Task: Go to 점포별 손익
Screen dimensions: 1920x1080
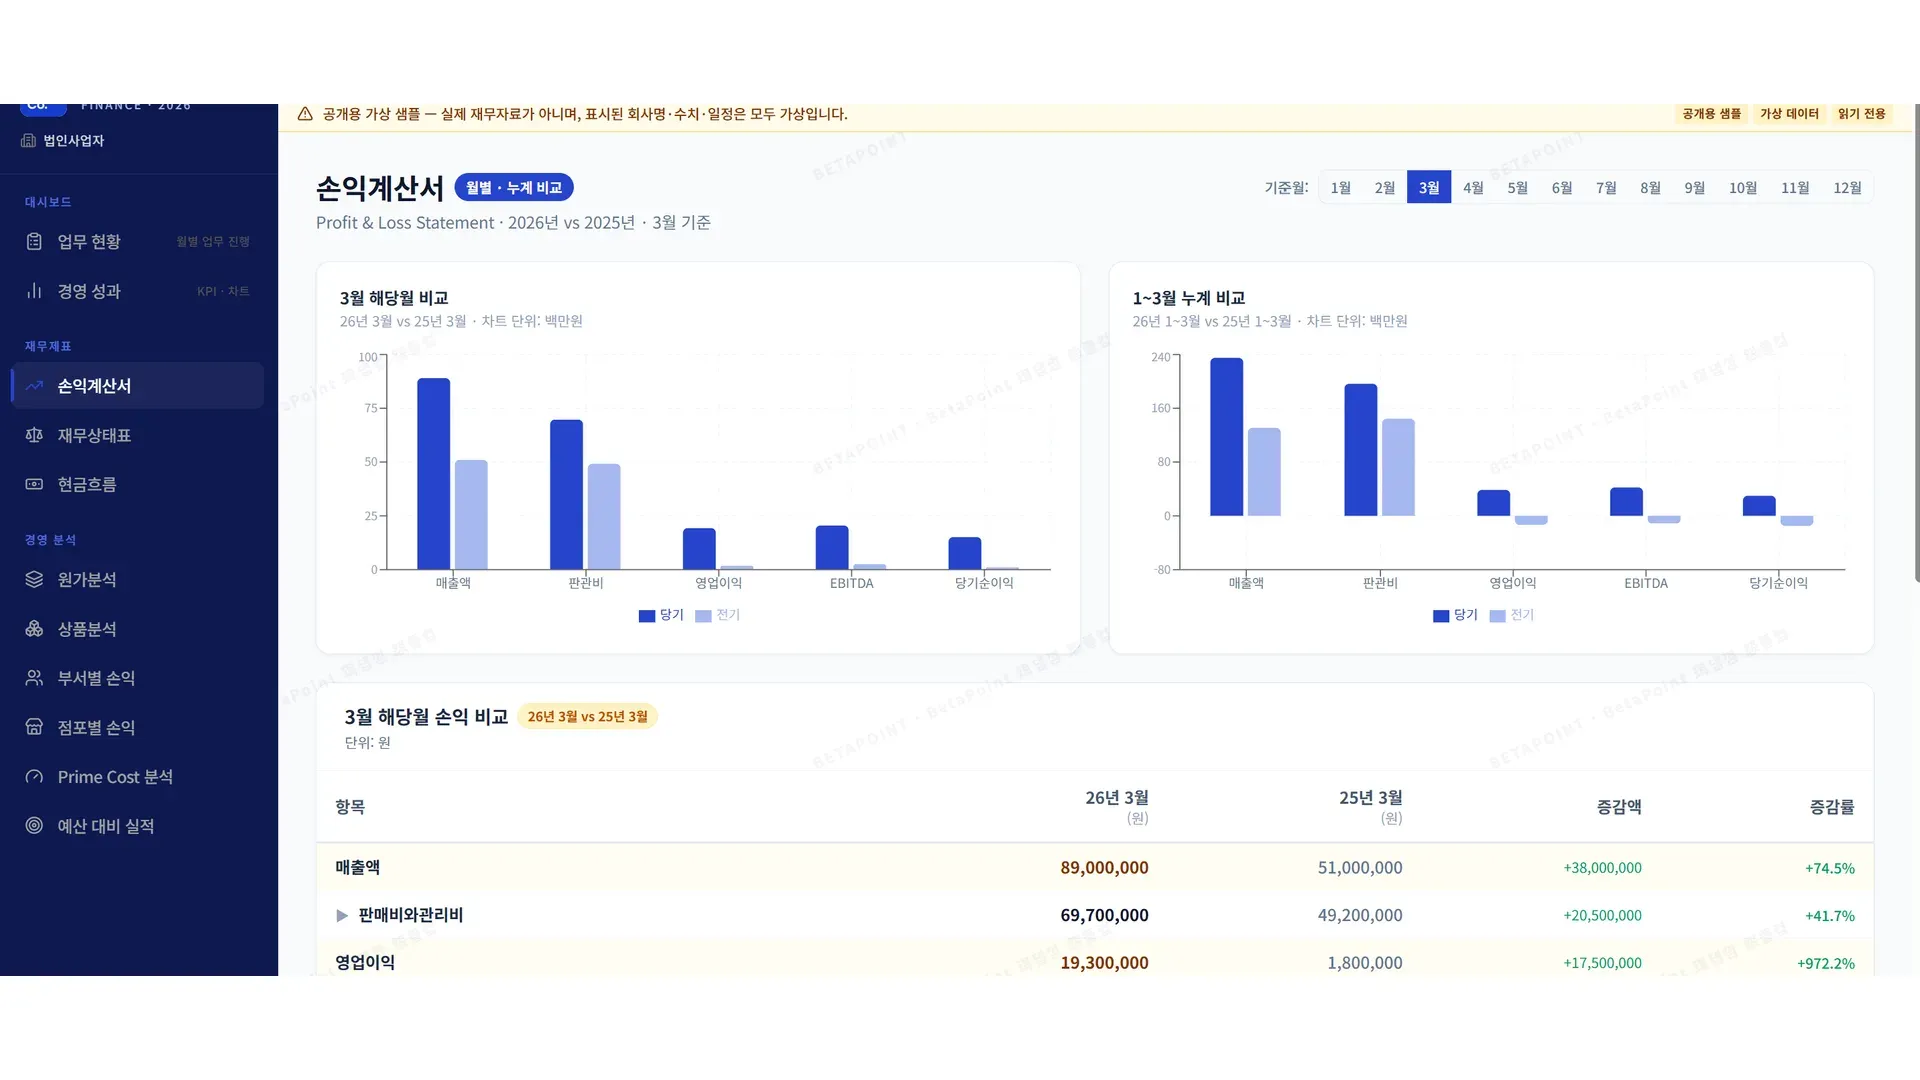Action: tap(138, 727)
